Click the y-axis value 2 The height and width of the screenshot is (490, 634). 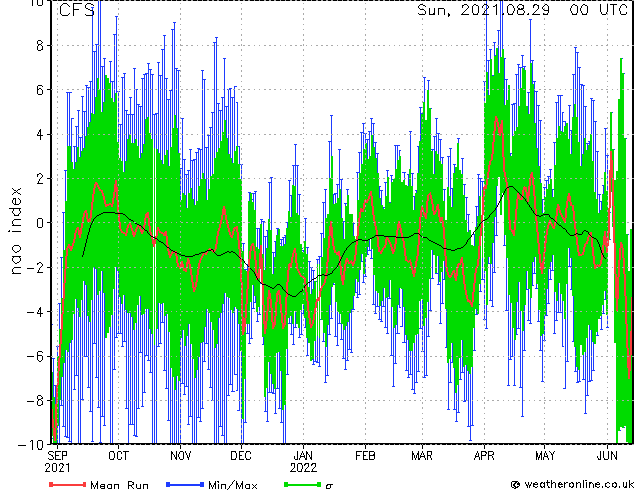point(40,178)
